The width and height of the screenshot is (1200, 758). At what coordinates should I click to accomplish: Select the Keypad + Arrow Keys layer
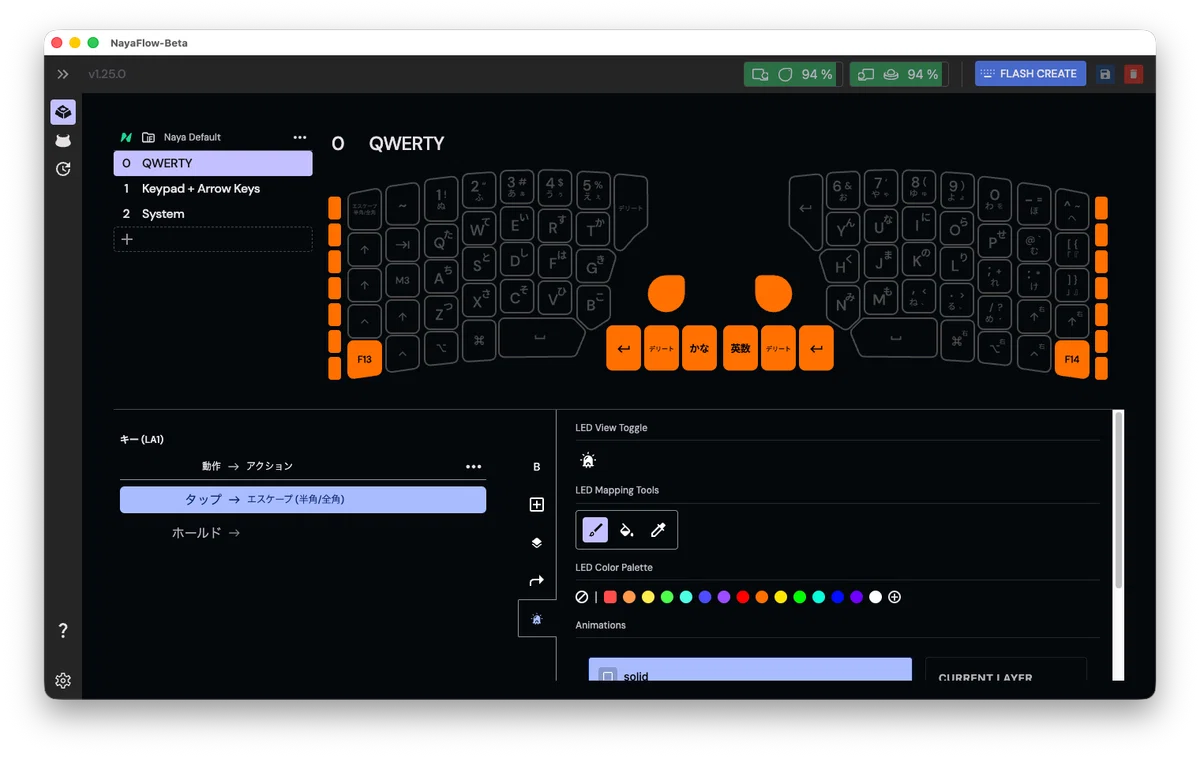pos(213,189)
